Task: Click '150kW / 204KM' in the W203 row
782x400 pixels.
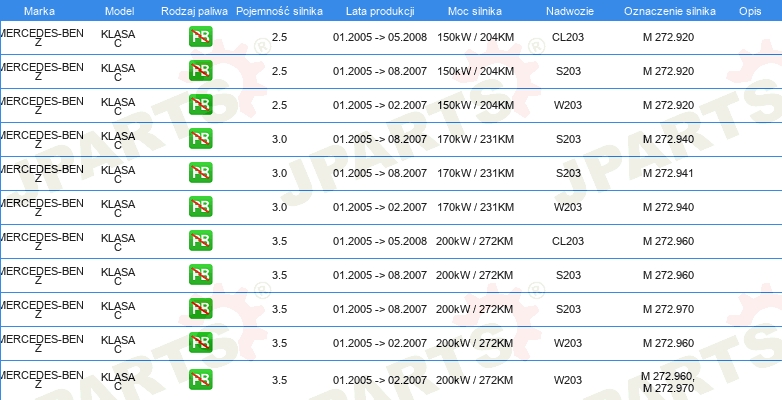Action: pyautogui.click(x=475, y=105)
